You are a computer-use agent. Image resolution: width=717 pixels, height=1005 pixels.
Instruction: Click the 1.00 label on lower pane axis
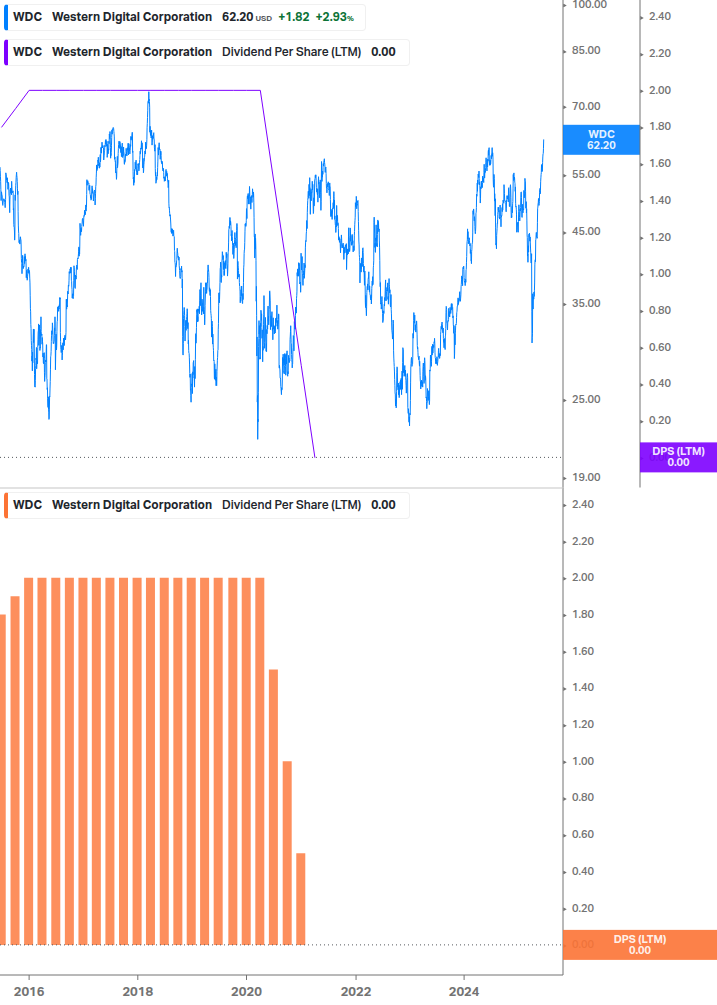583,761
